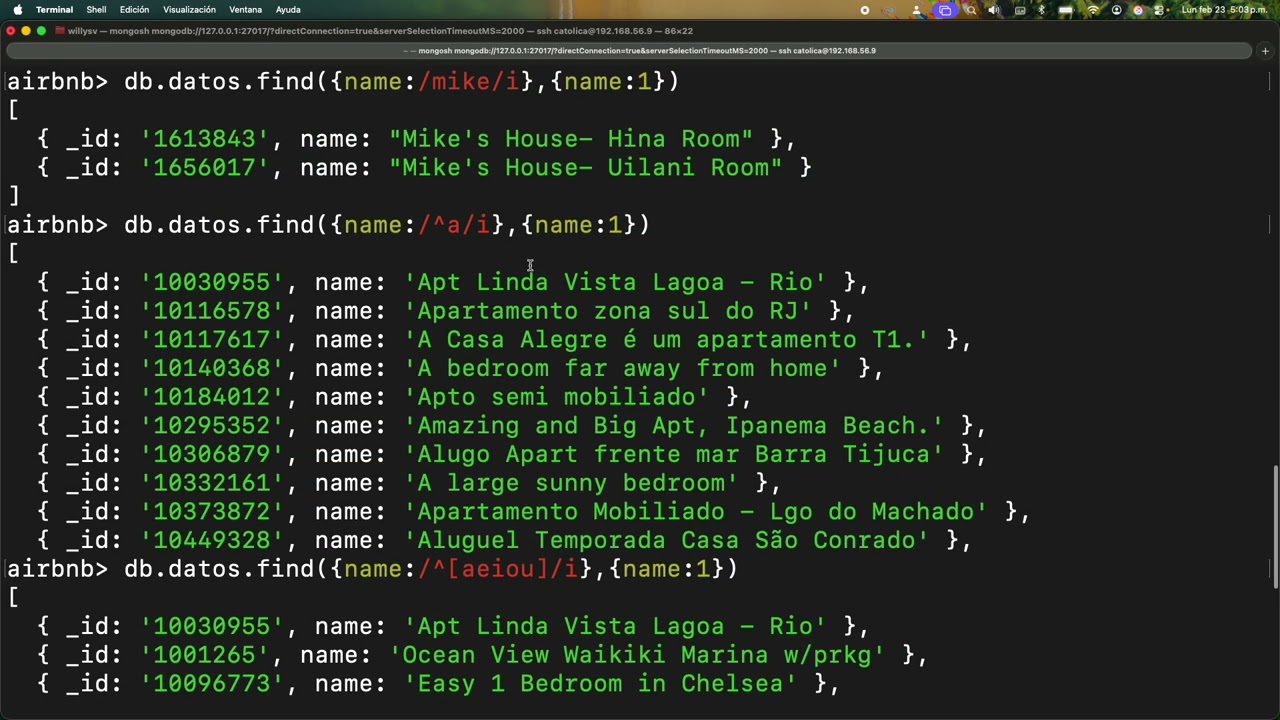The width and height of the screenshot is (1280, 720).
Task: Open the Ayuda menu
Action: [288, 10]
